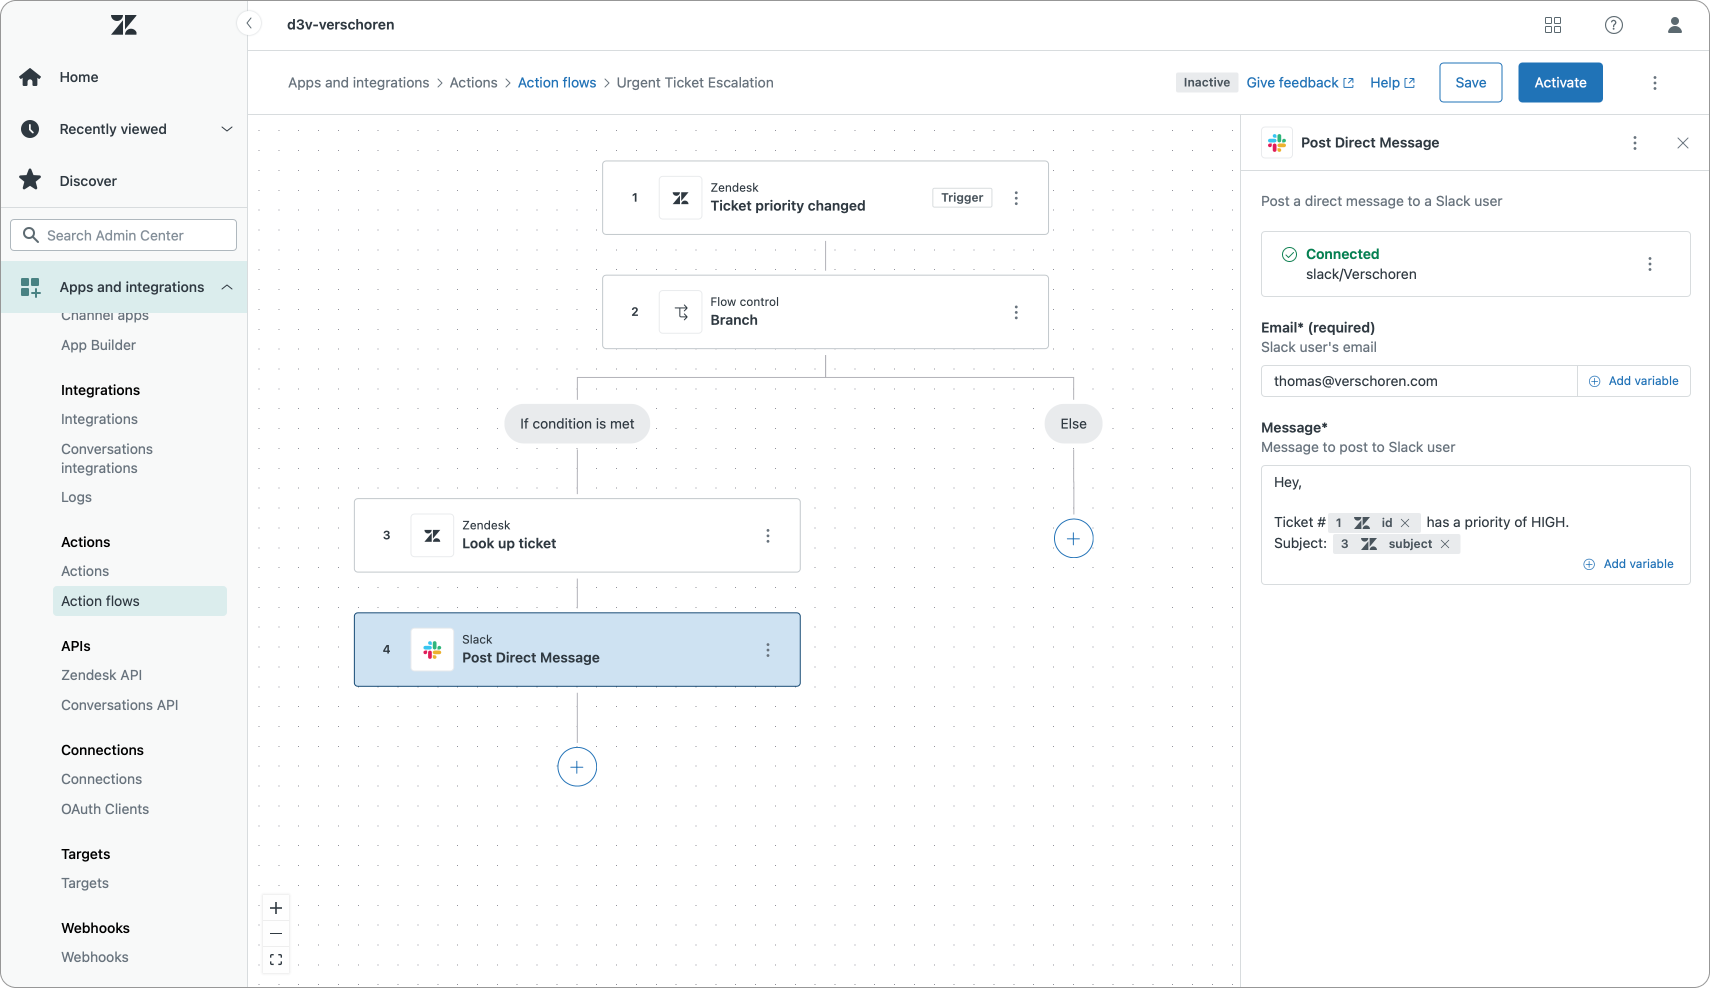Open the user profile icon
Screen dimensions: 1710x988
pos(1675,25)
